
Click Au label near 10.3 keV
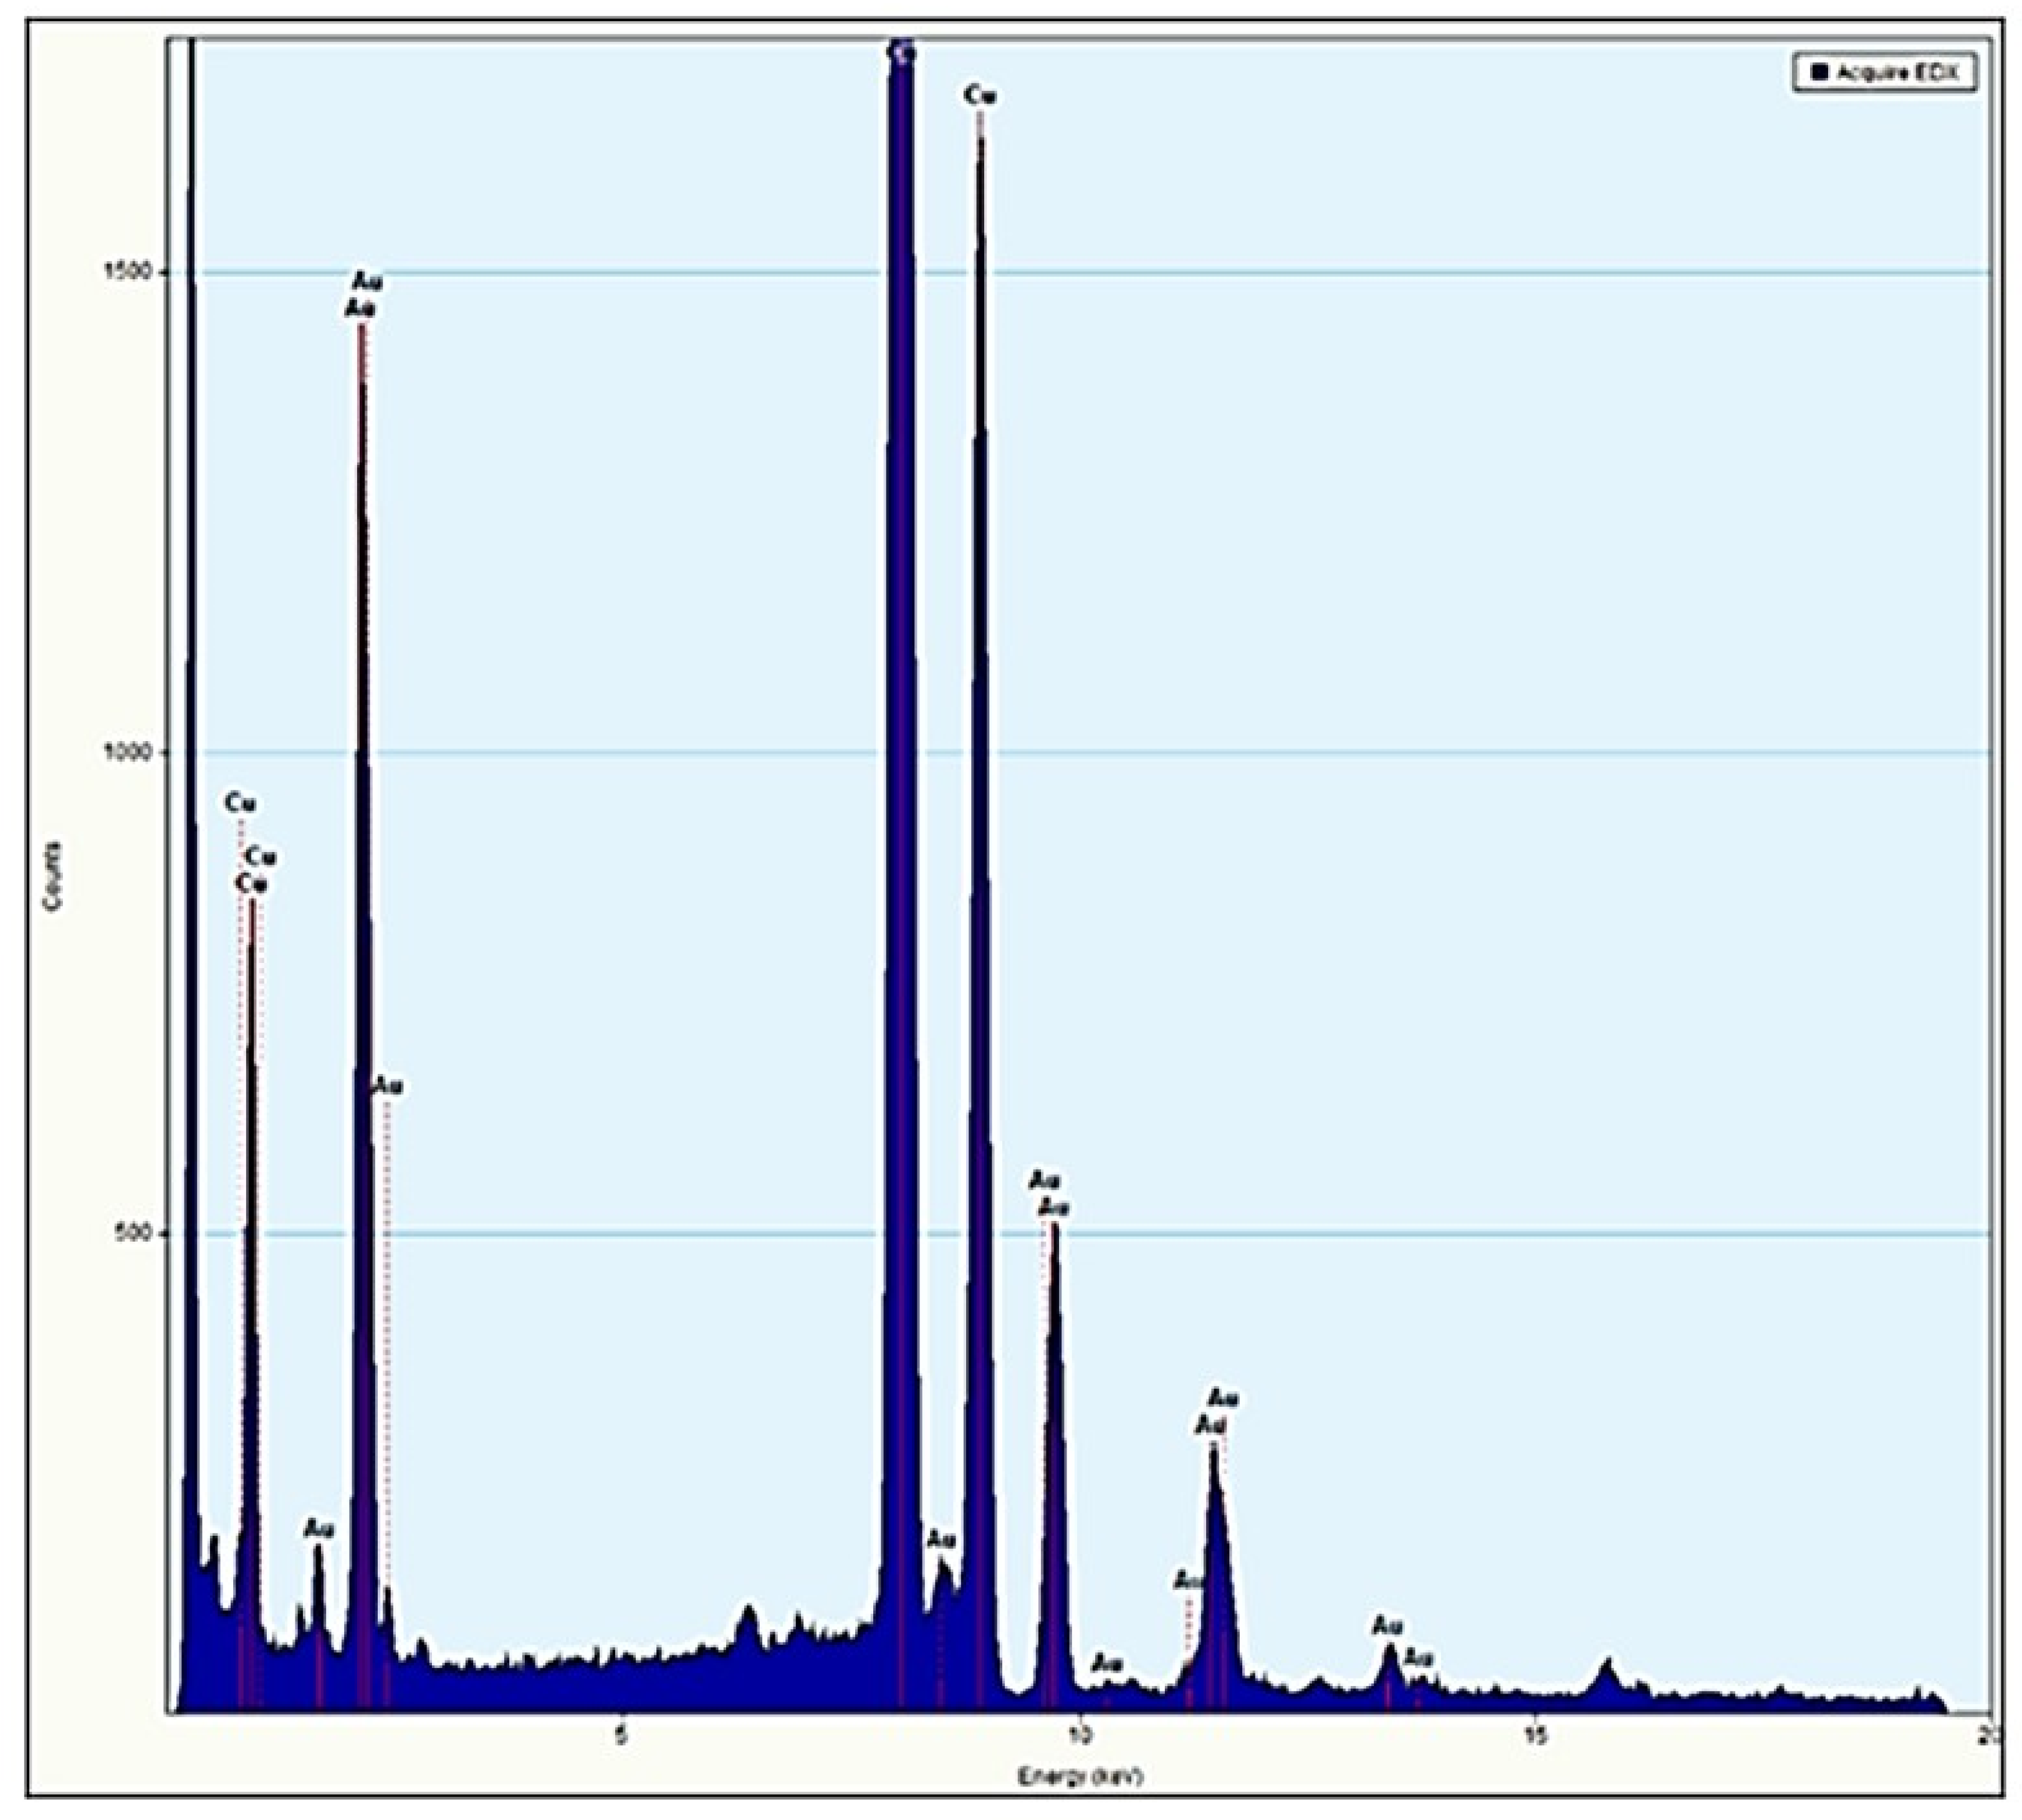(x=1106, y=1664)
